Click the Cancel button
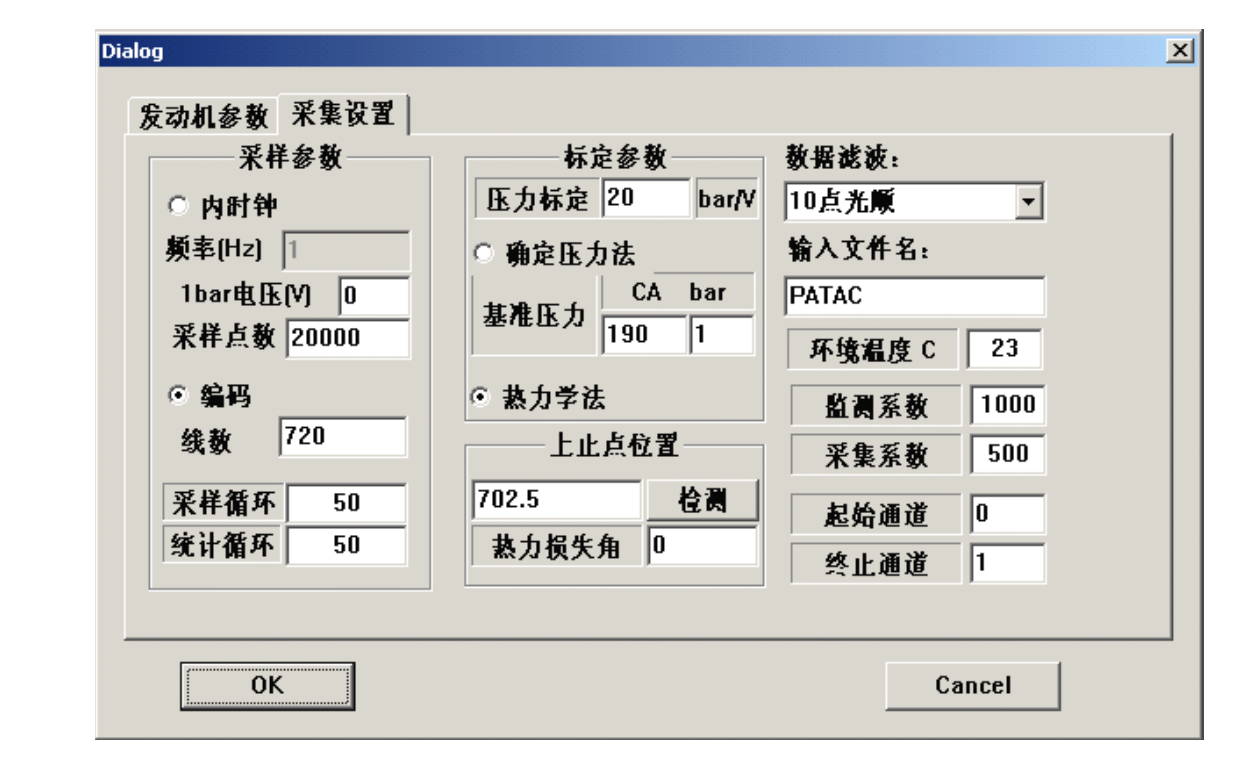This screenshot has height=774, width=1244. coord(972,684)
